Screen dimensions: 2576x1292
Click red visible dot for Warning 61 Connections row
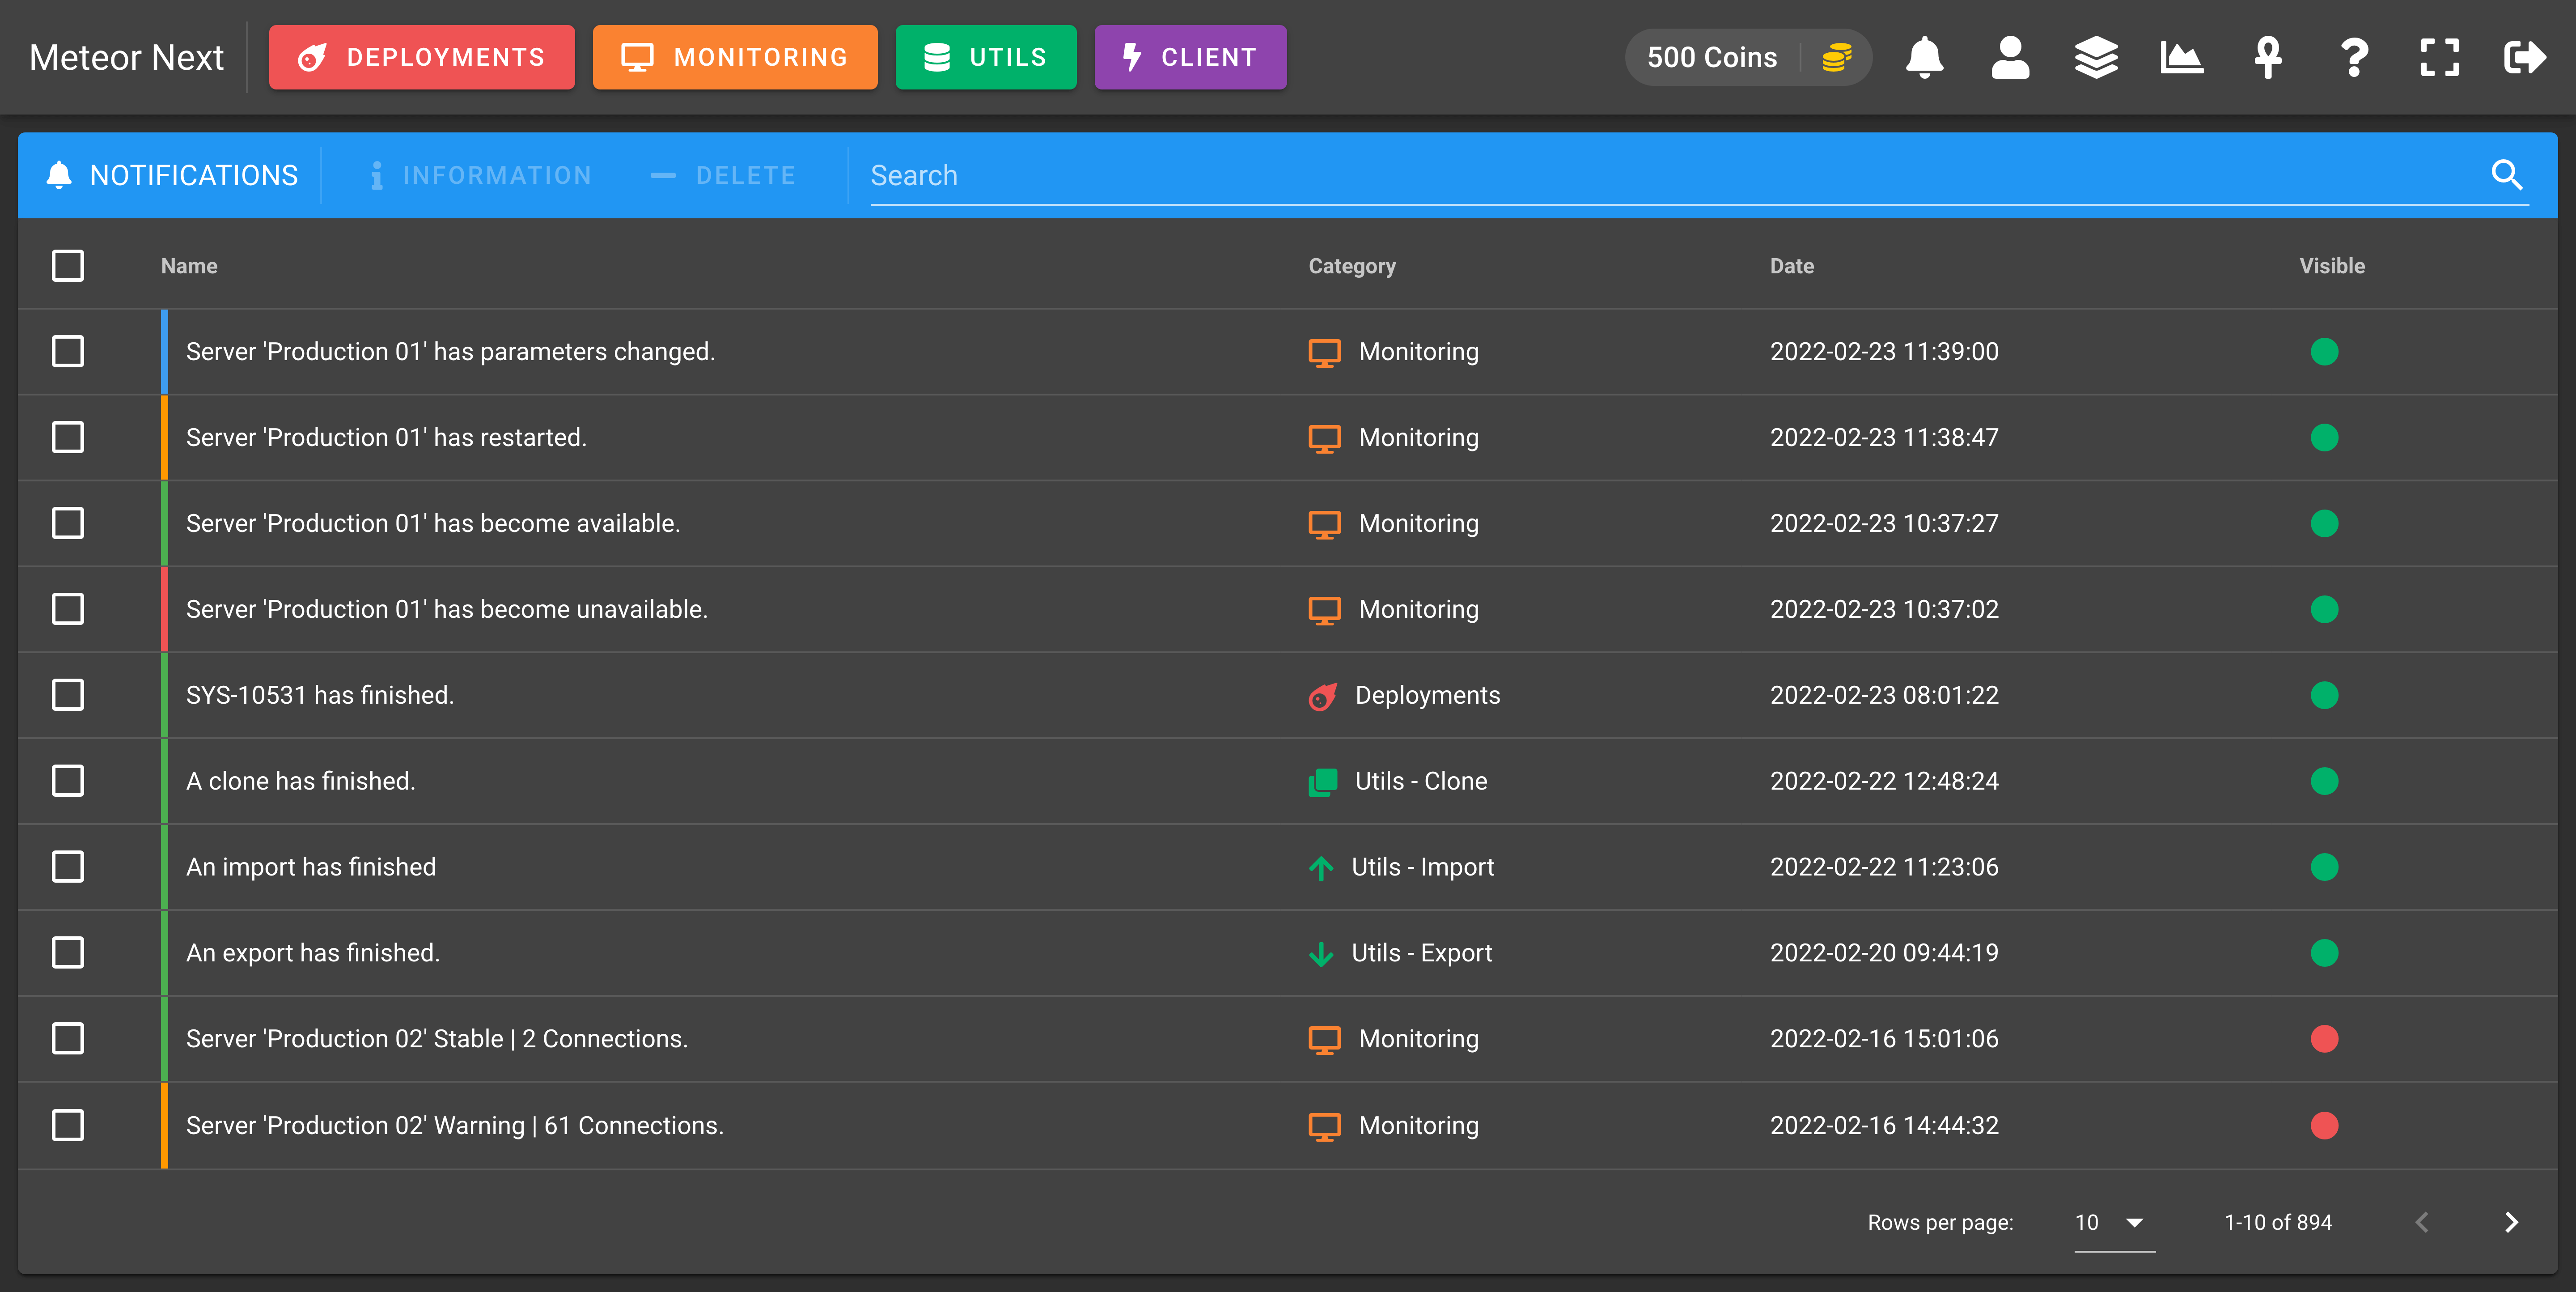point(2324,1126)
